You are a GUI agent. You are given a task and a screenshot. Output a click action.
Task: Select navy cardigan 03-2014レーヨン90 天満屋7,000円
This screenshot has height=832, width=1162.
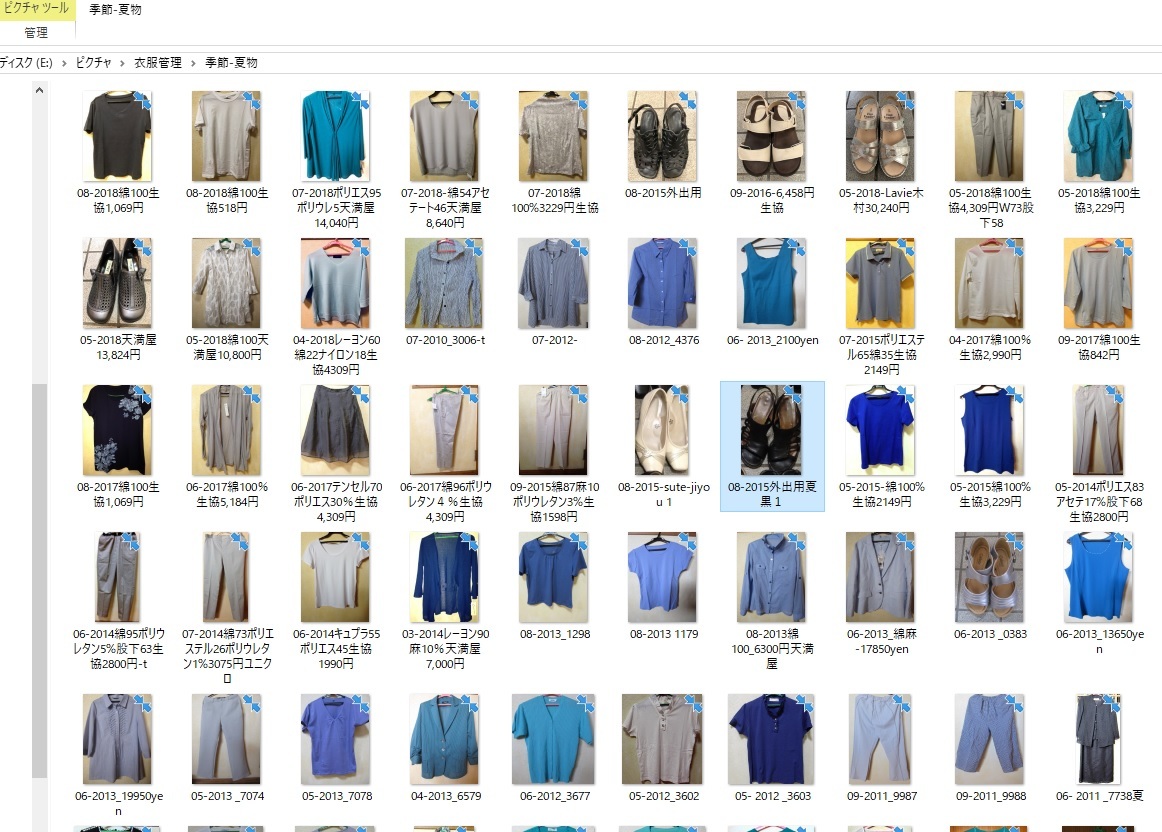pyautogui.click(x=445, y=576)
